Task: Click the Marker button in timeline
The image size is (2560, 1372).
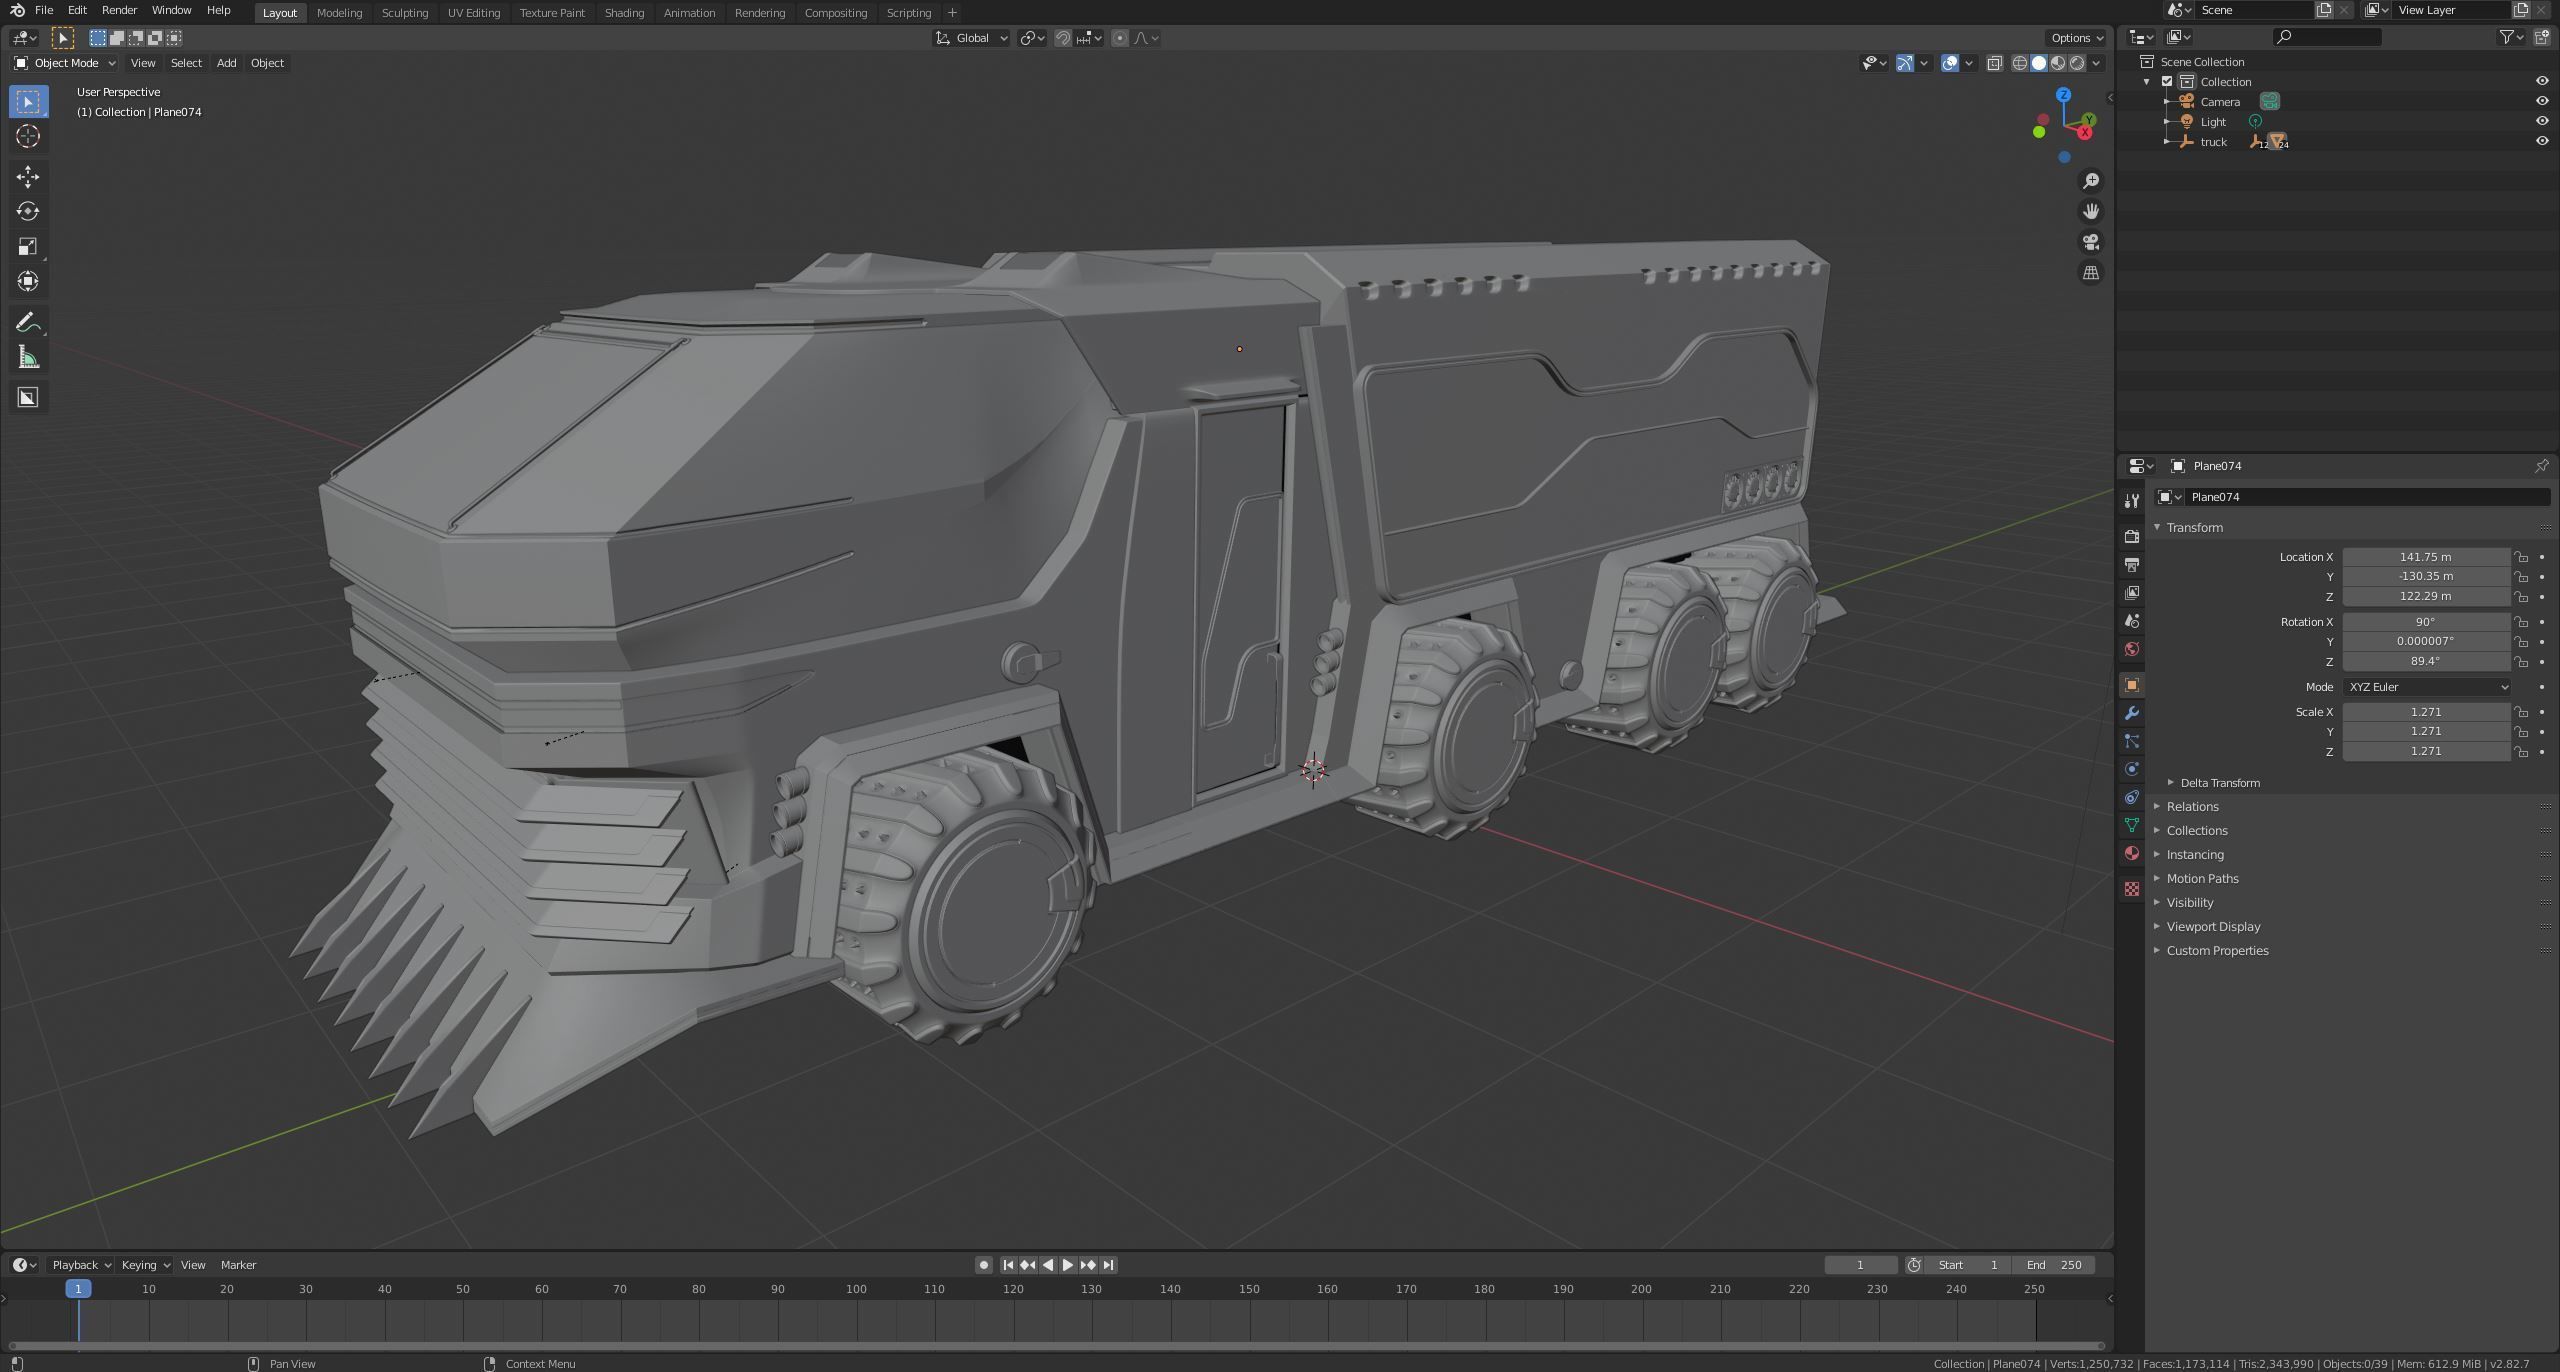Action: [238, 1265]
